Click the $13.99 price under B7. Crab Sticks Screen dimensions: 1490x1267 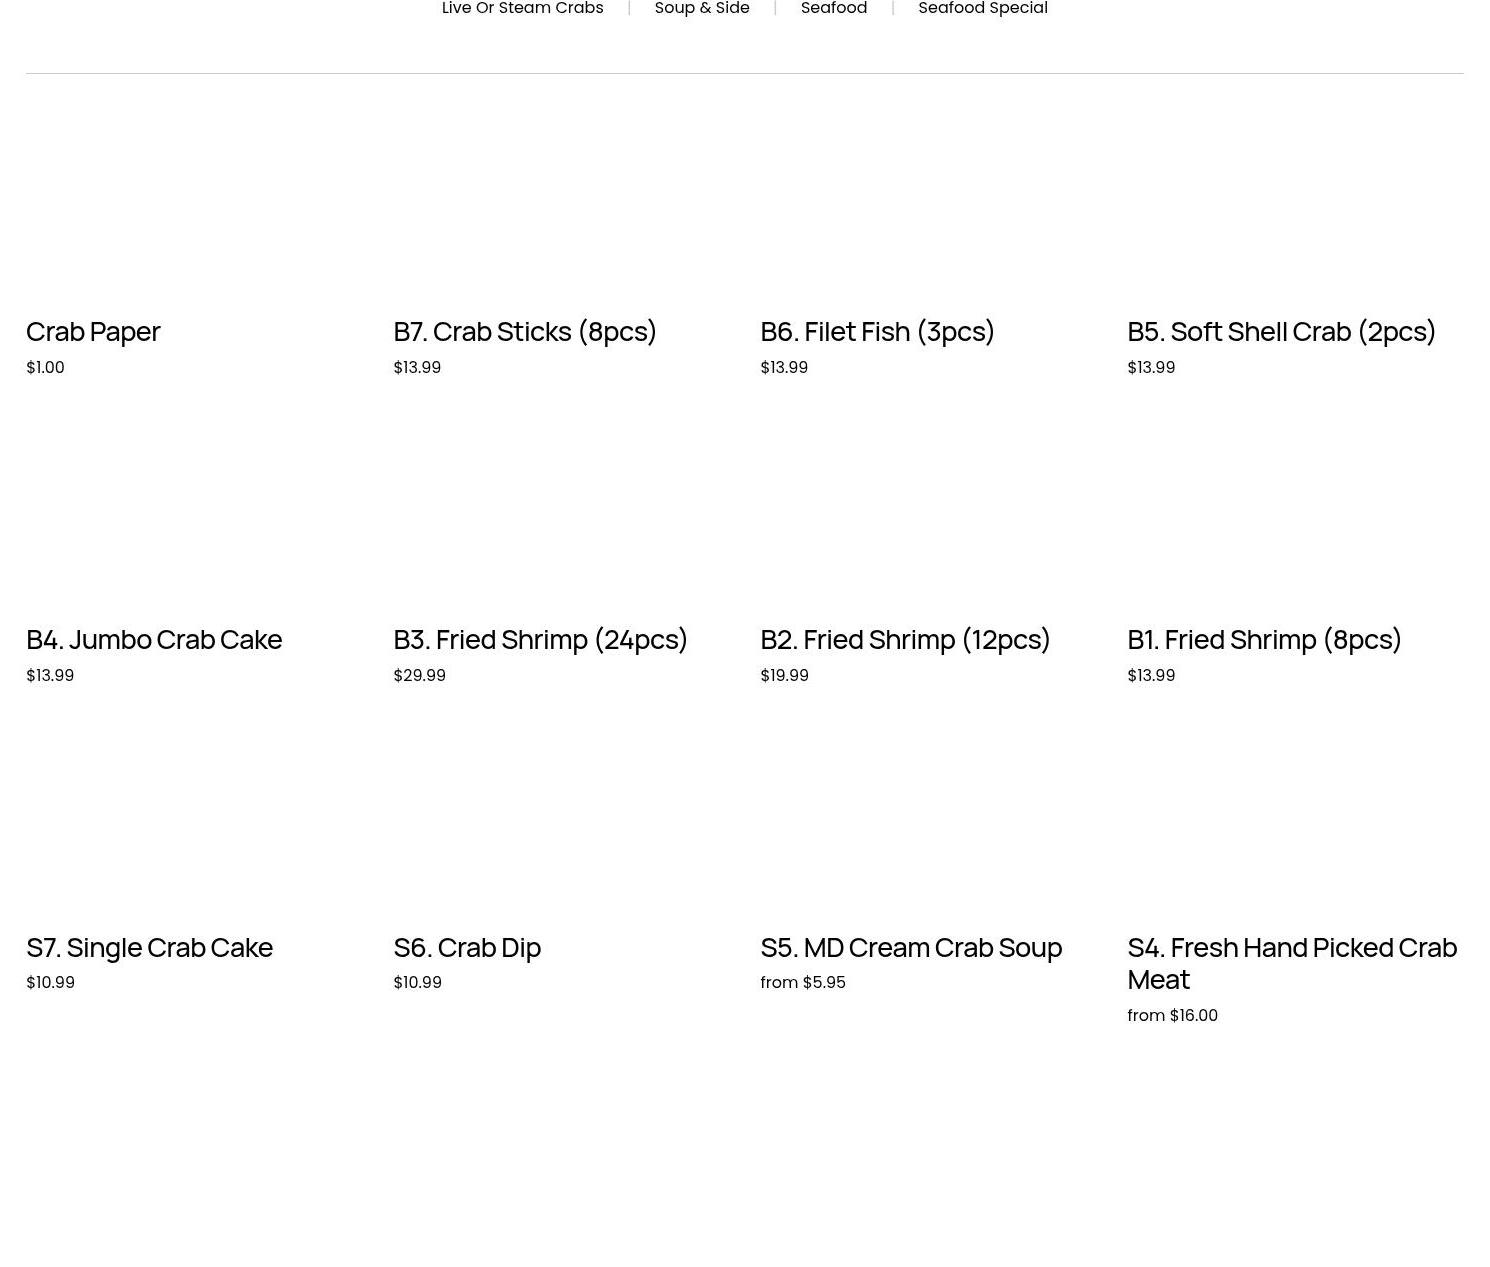pyautogui.click(x=417, y=367)
